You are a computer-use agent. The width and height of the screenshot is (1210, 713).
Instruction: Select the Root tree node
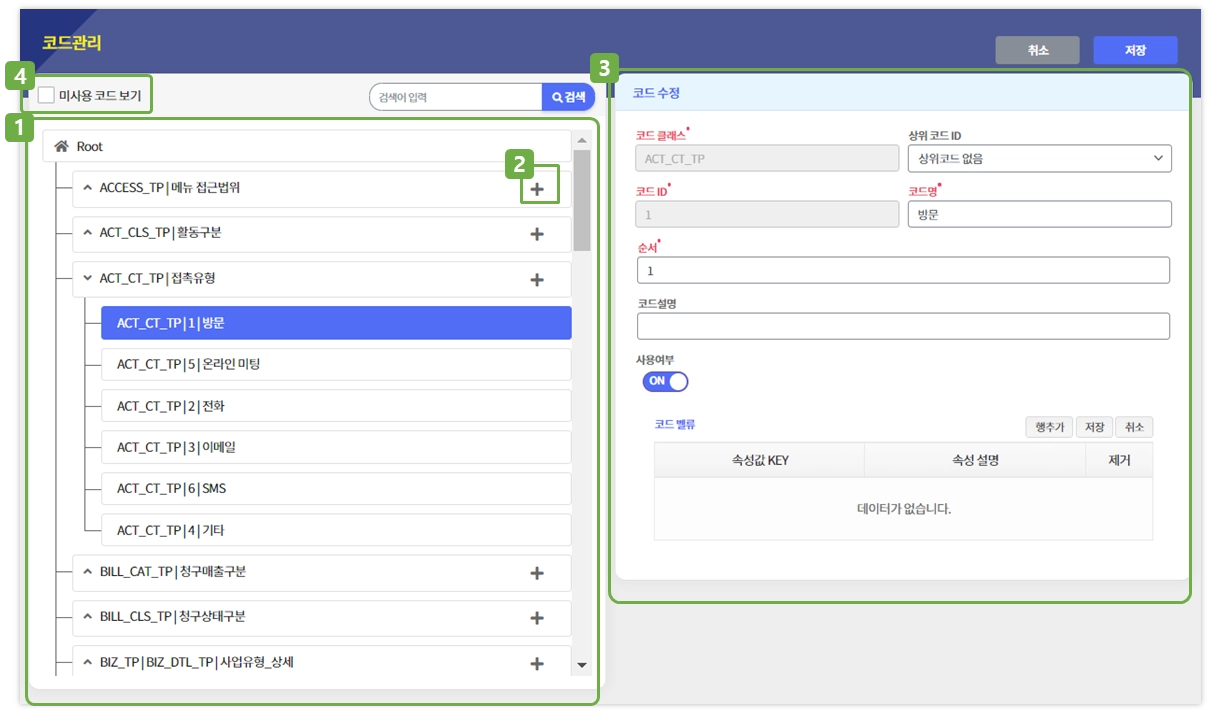coord(307,146)
